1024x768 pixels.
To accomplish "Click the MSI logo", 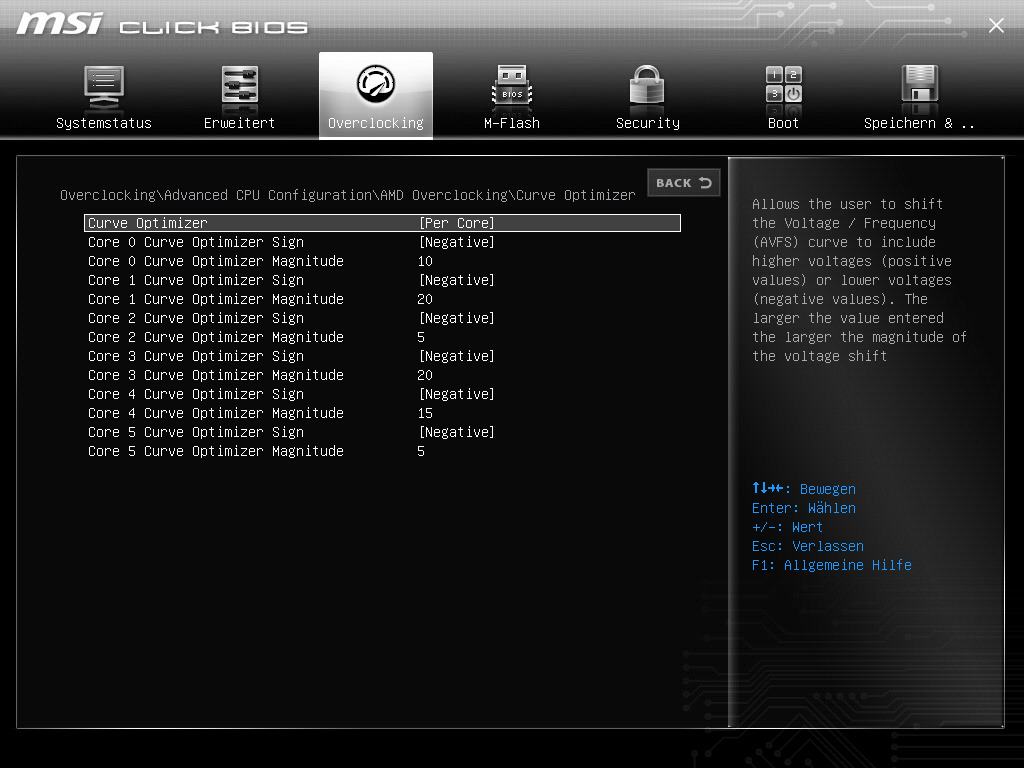I will [x=59, y=24].
